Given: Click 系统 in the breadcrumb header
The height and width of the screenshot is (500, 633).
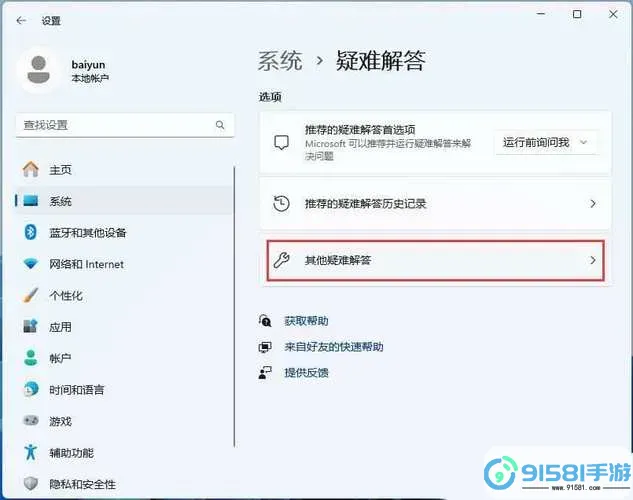Looking at the screenshot, I should 280,61.
